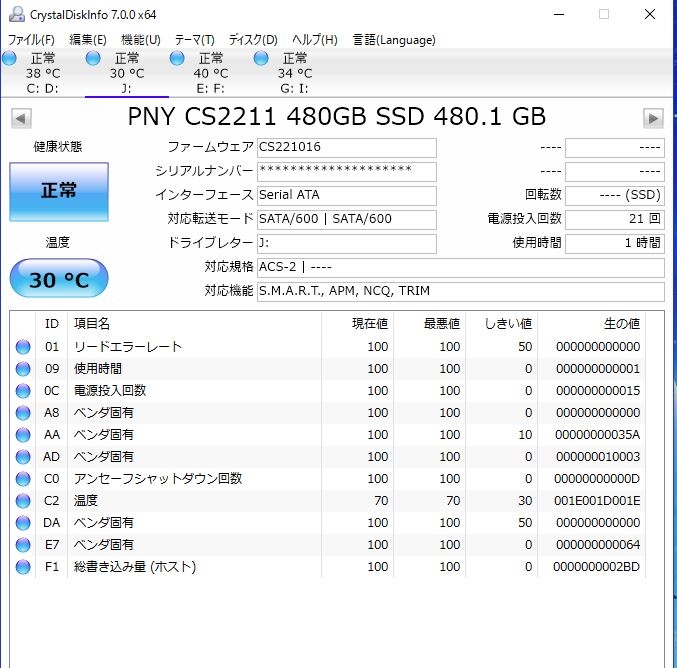Click the Serial ATA interface field
Viewport: 677px width, 668px height.
point(347,196)
